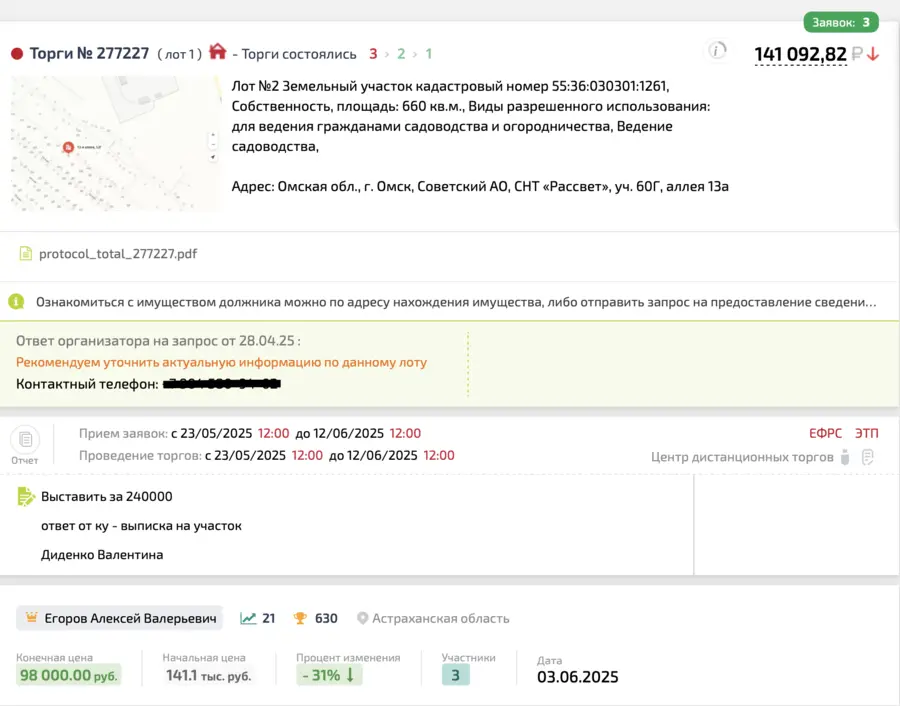Click the red down arrow next to the price
The height and width of the screenshot is (706, 900).
click(873, 54)
